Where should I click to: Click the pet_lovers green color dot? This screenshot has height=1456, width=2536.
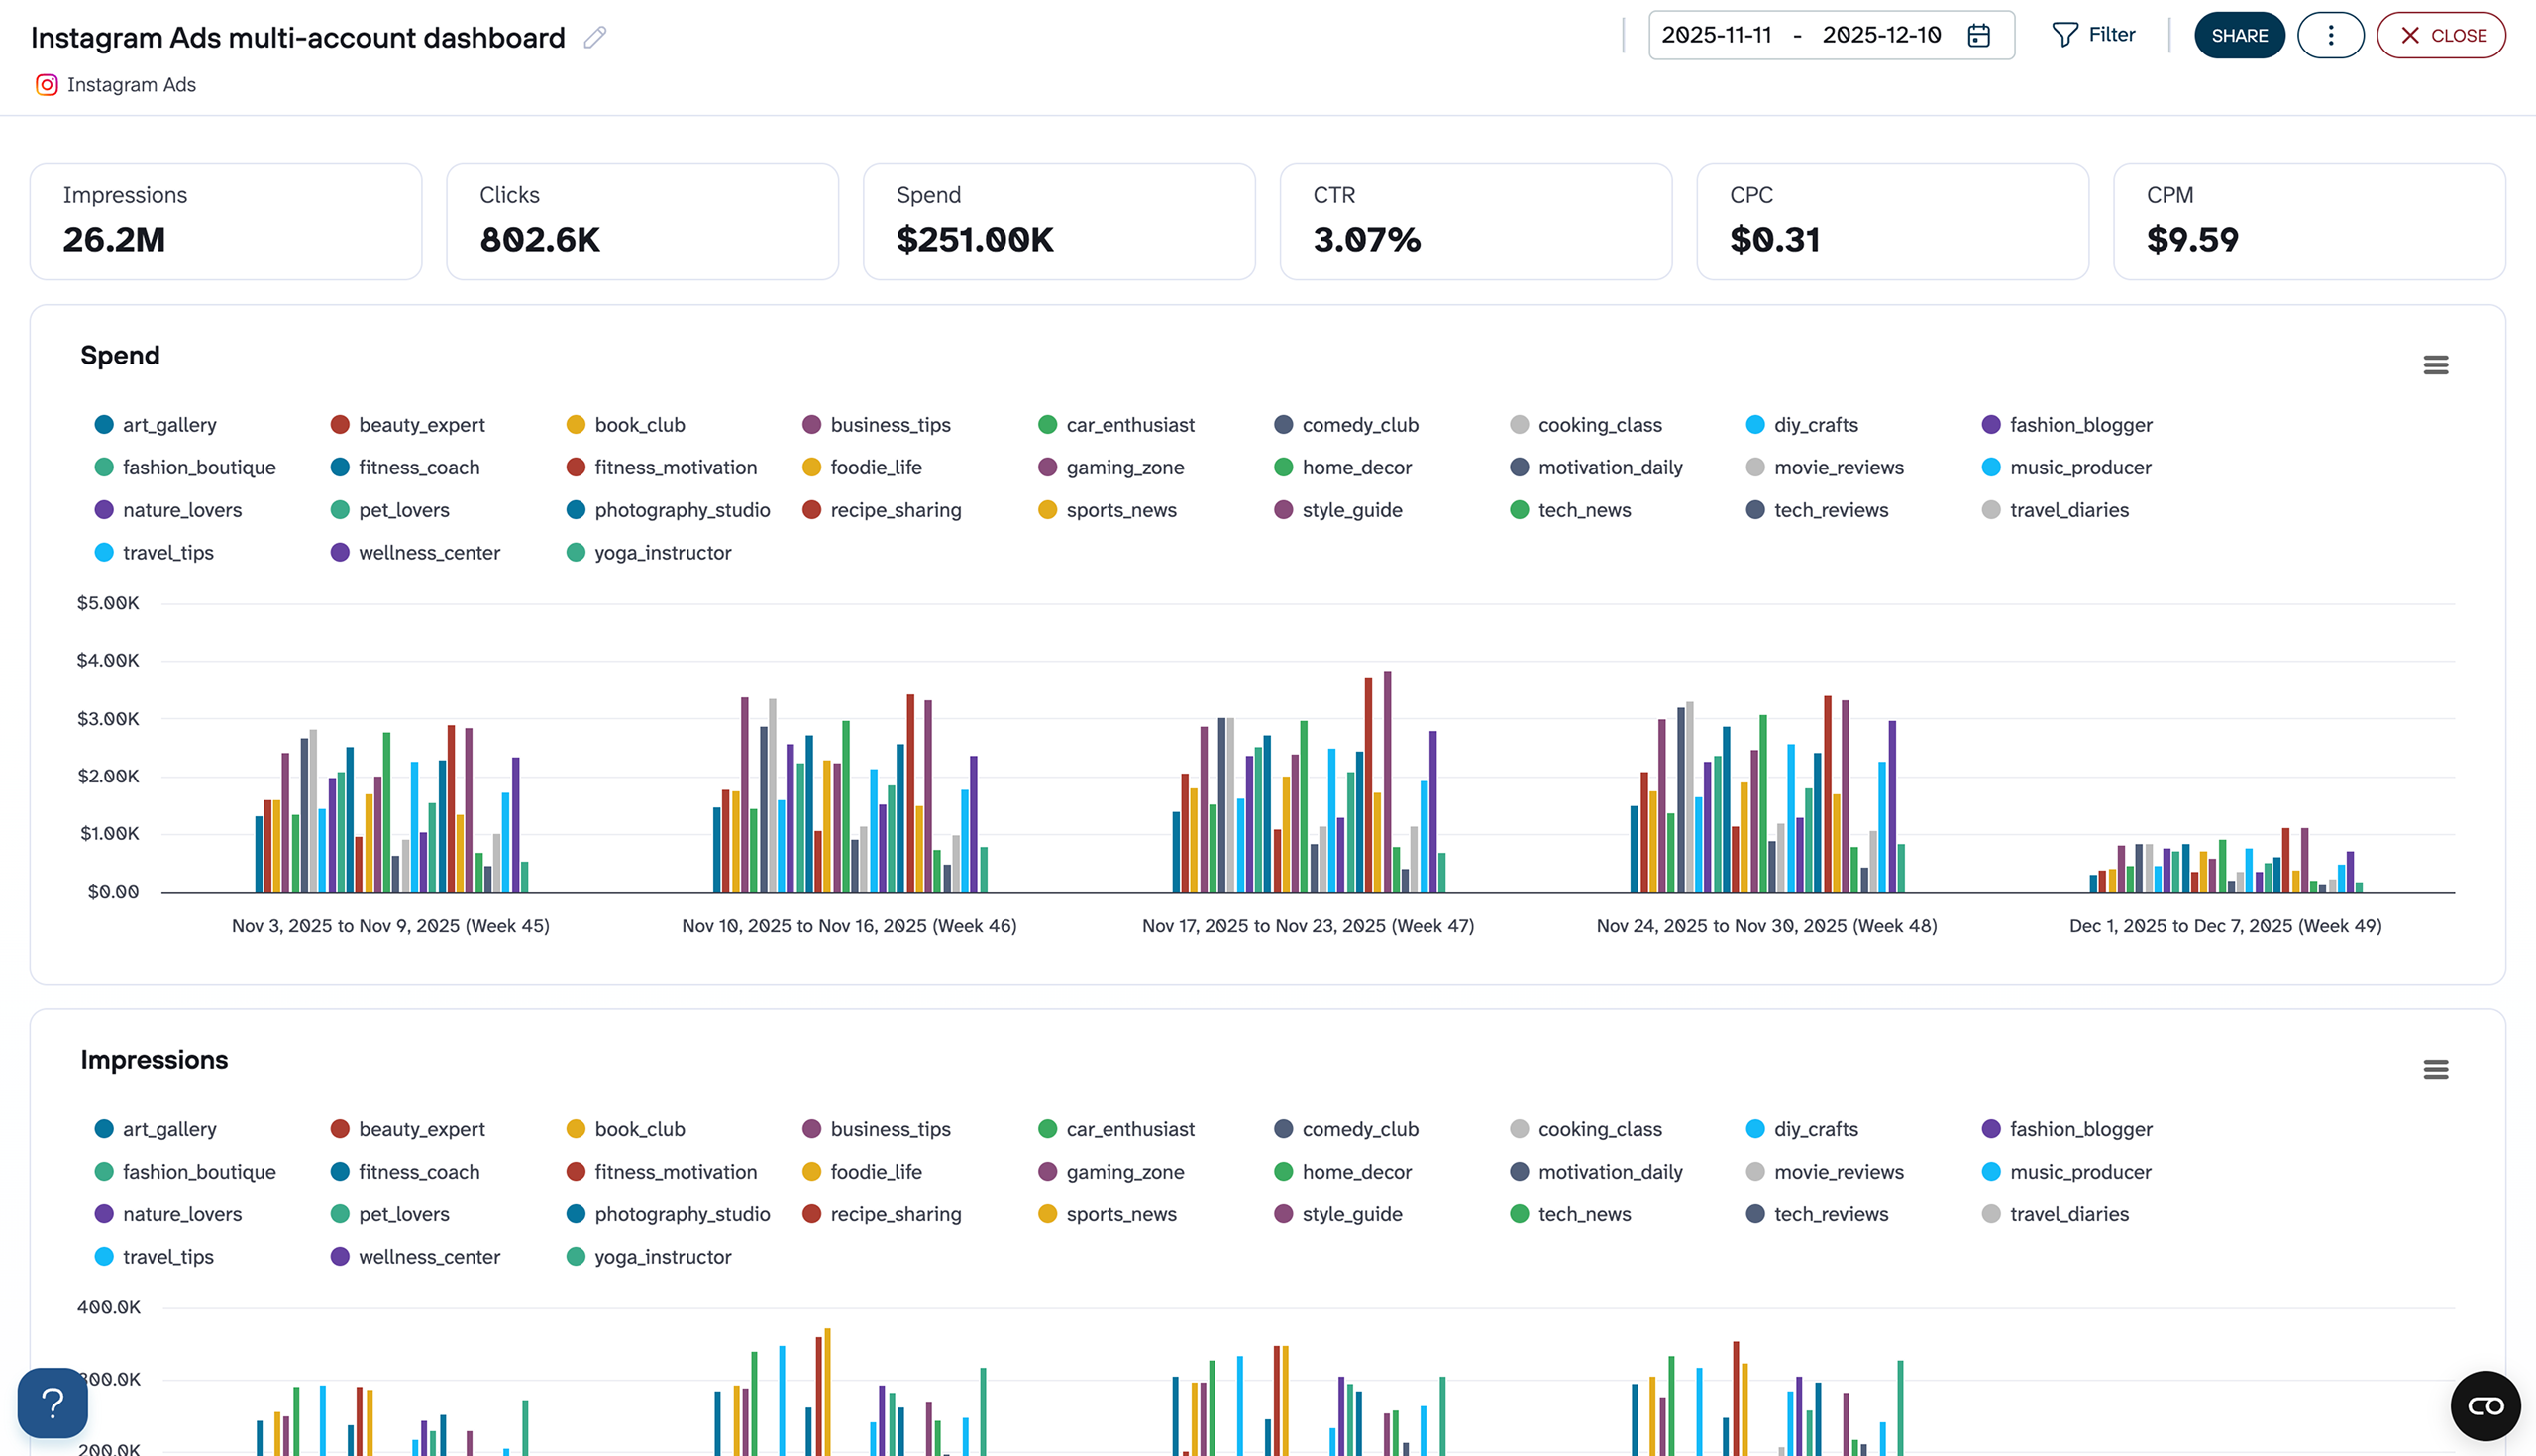point(339,510)
